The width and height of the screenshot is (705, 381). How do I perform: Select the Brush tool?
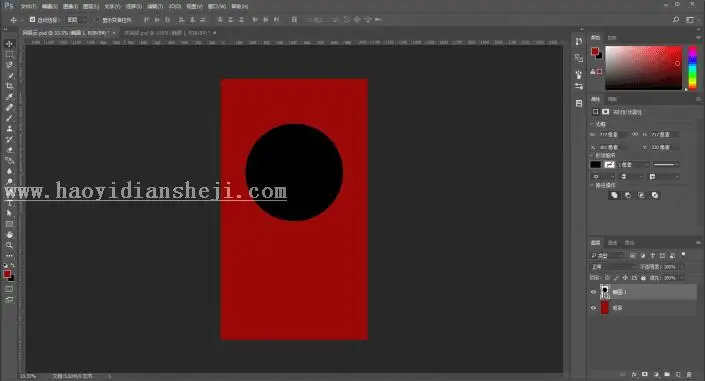click(9, 118)
